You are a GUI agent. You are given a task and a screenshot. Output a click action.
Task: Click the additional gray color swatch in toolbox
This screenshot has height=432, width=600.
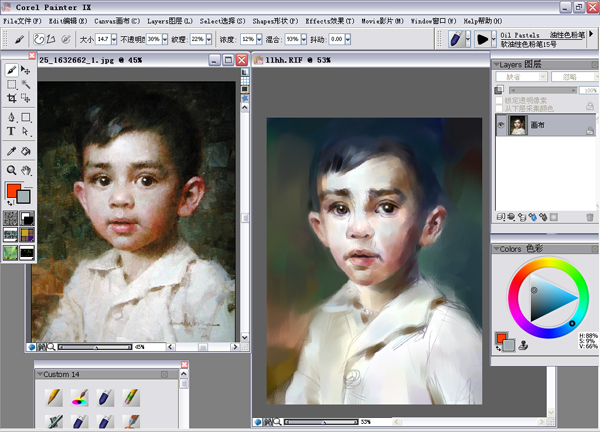click(24, 197)
